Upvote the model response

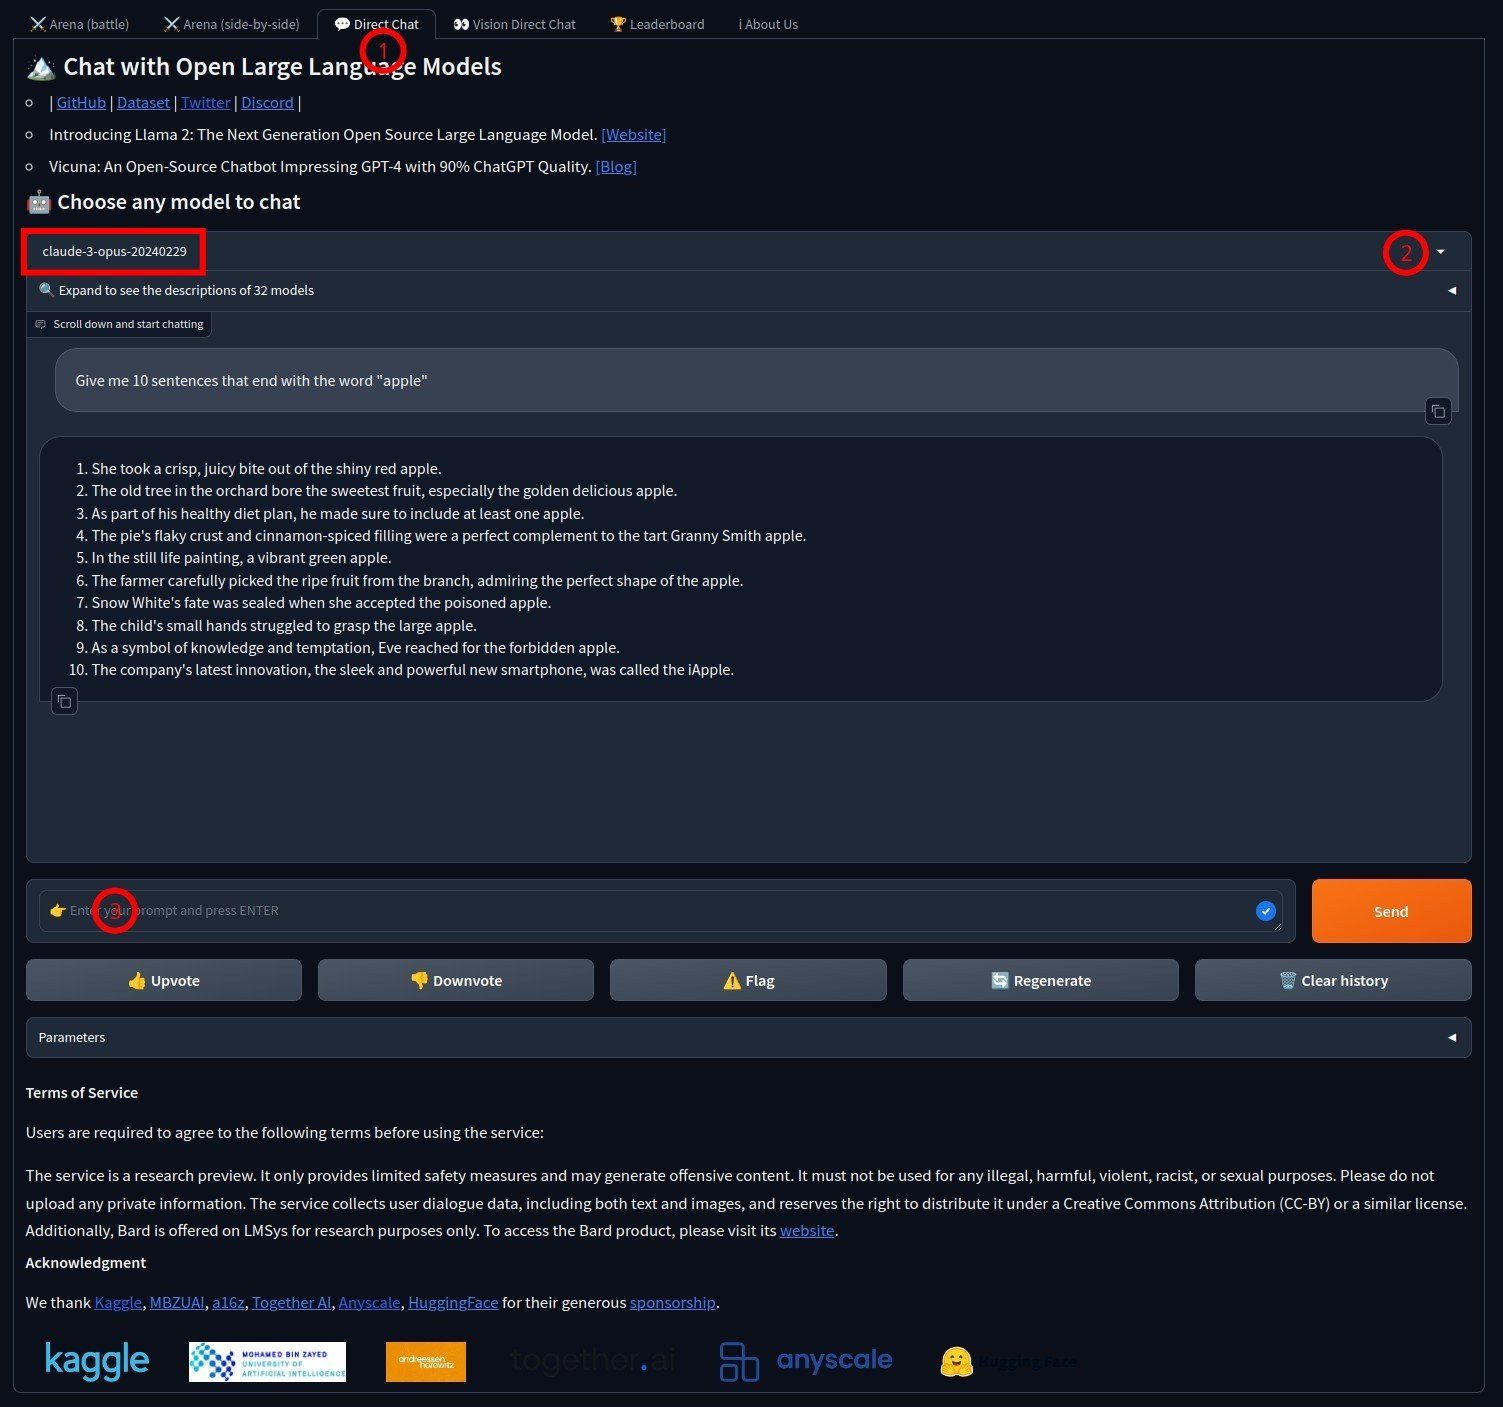coord(163,981)
